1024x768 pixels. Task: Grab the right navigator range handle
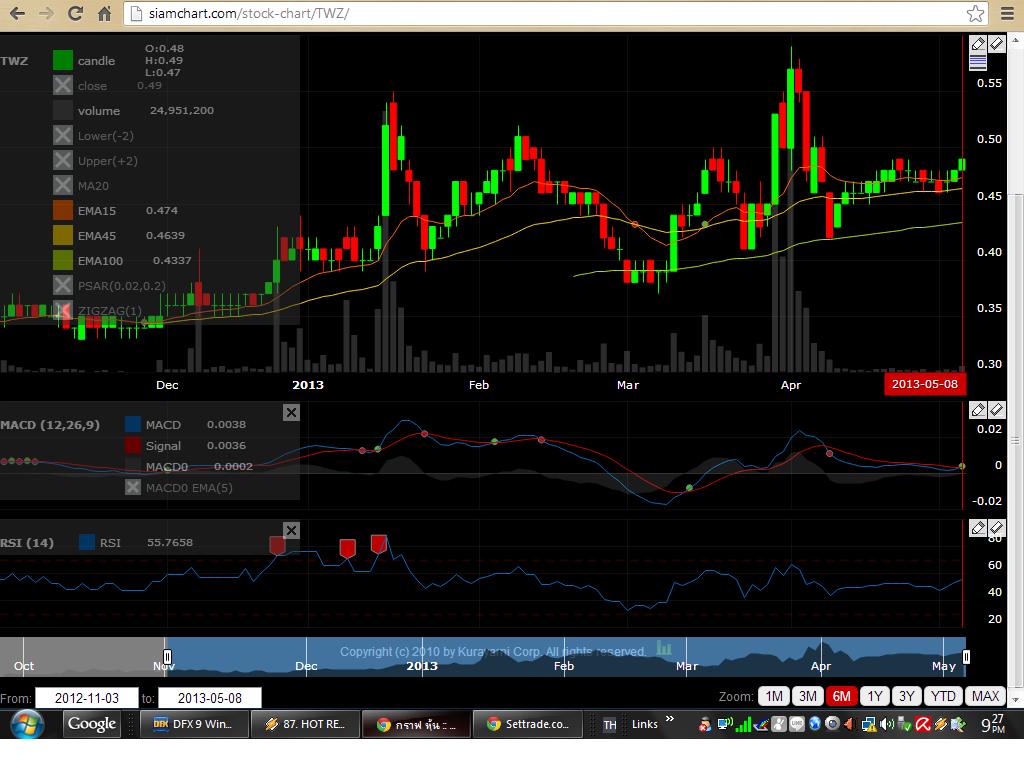point(967,656)
